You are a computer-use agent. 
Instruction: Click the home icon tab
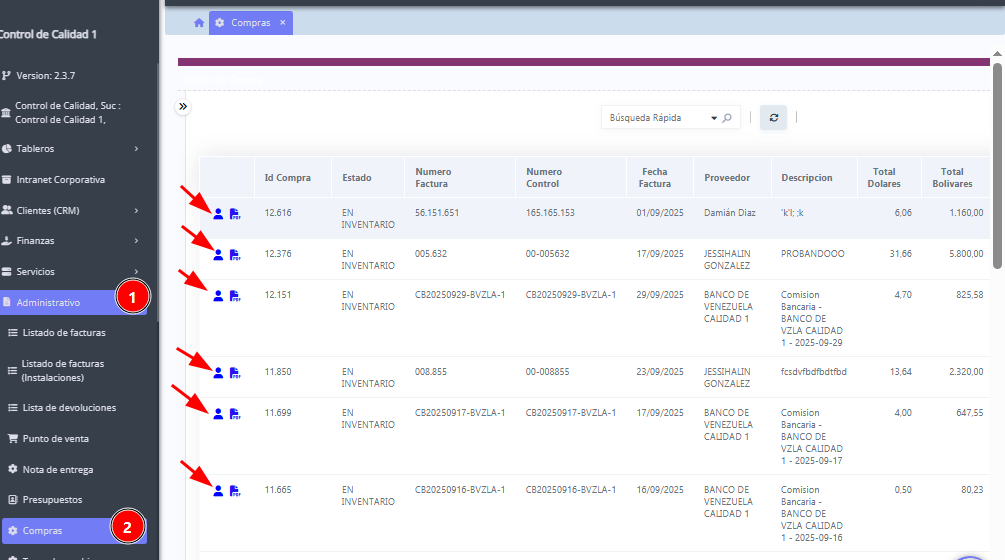199,23
